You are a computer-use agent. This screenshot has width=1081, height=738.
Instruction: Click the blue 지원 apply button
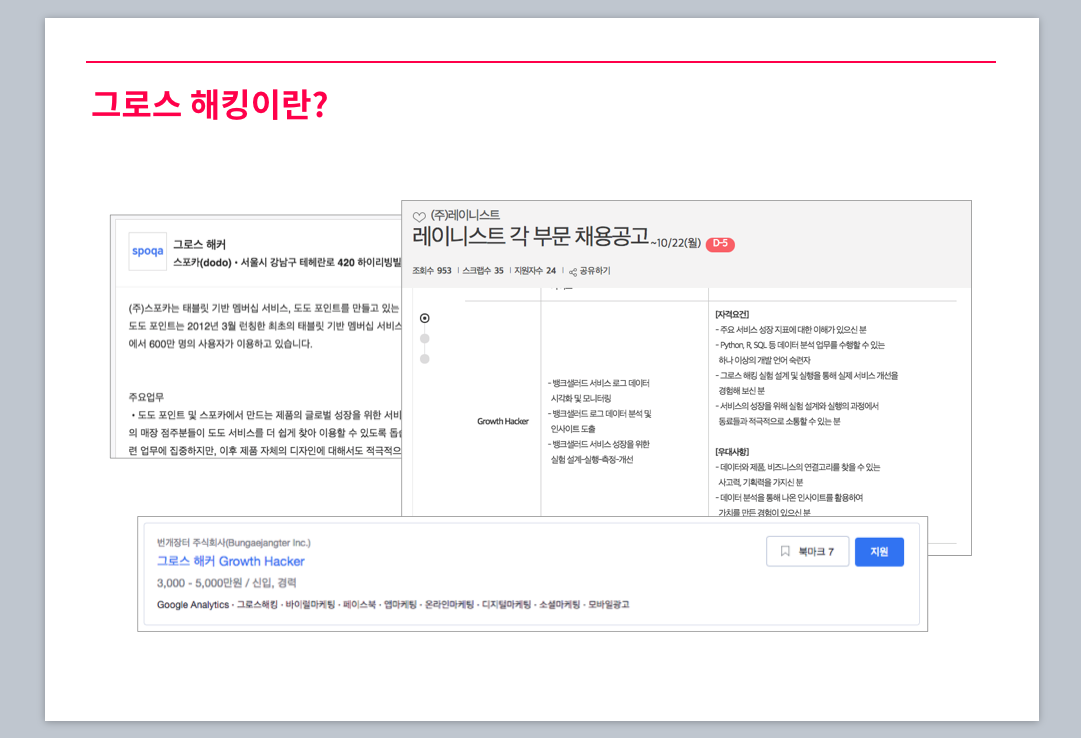(x=879, y=551)
